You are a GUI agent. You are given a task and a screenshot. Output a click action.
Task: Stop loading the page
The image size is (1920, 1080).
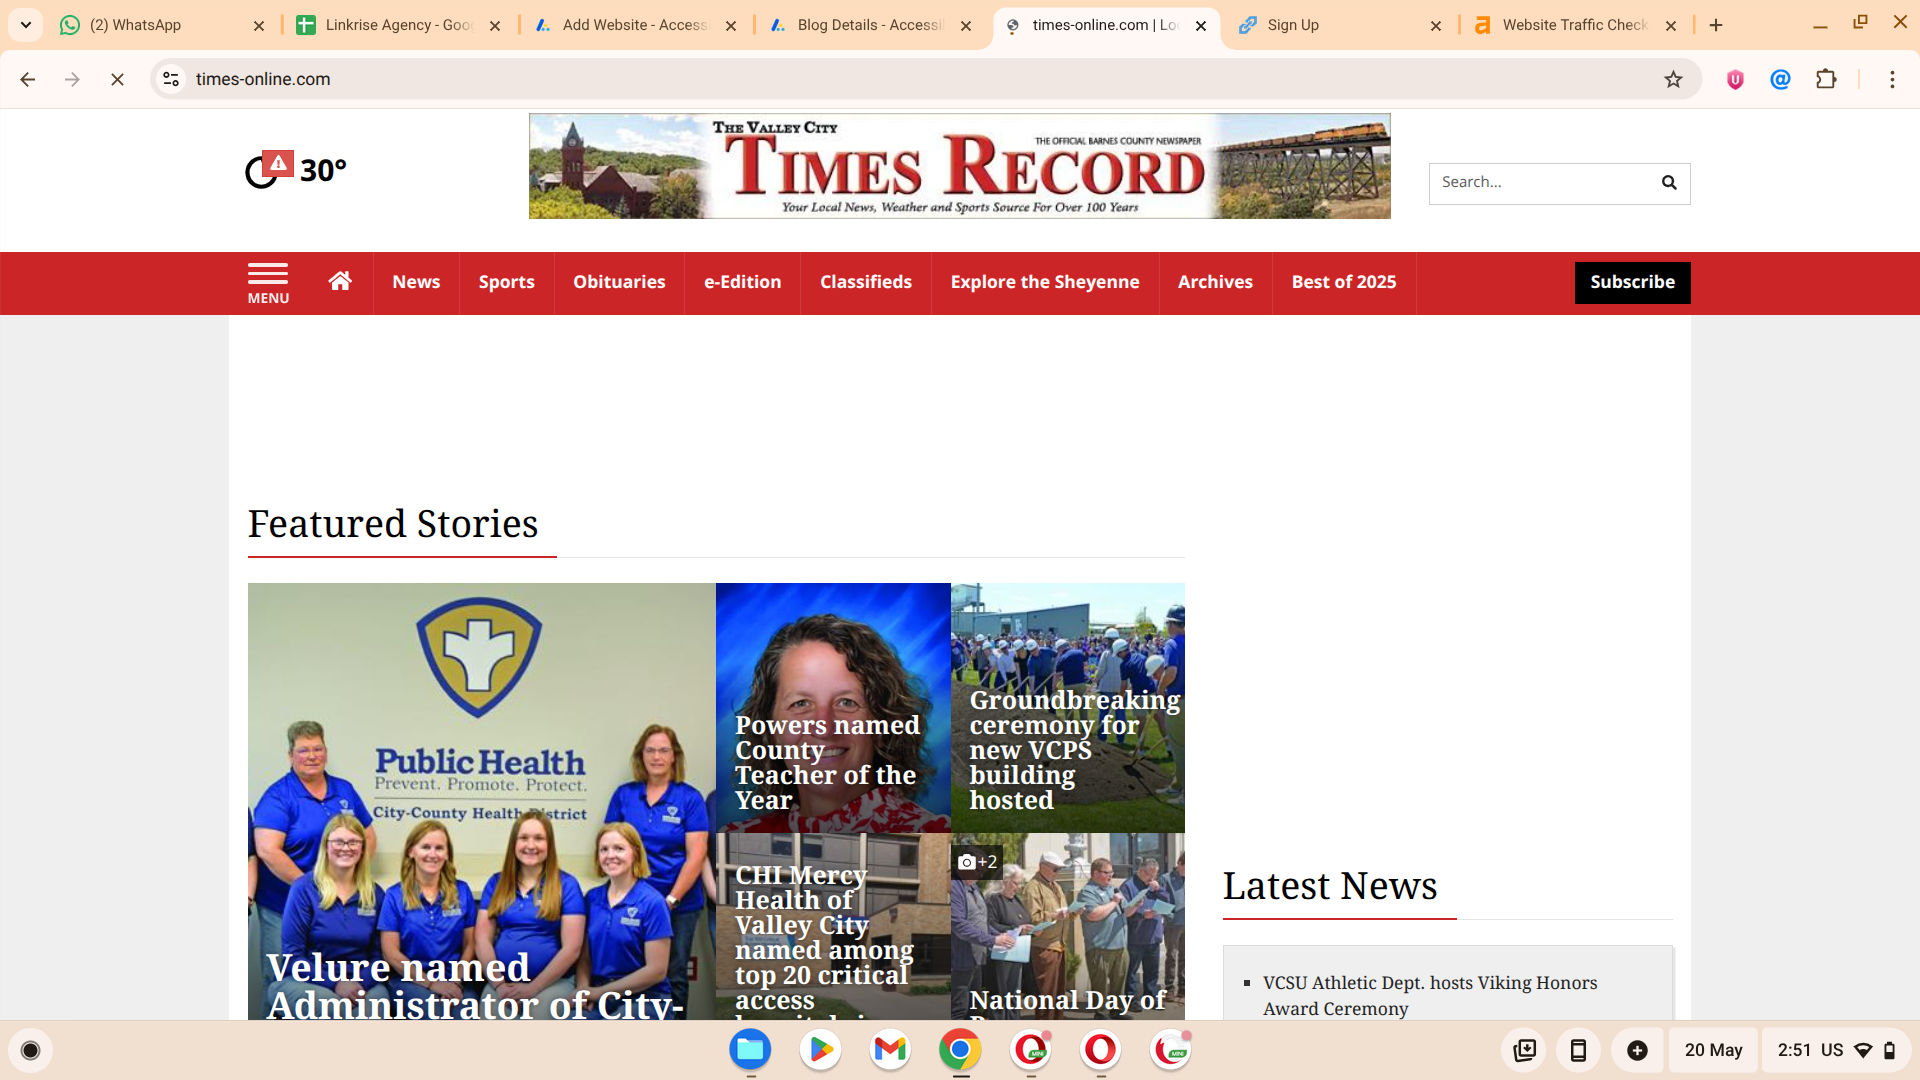(117, 79)
